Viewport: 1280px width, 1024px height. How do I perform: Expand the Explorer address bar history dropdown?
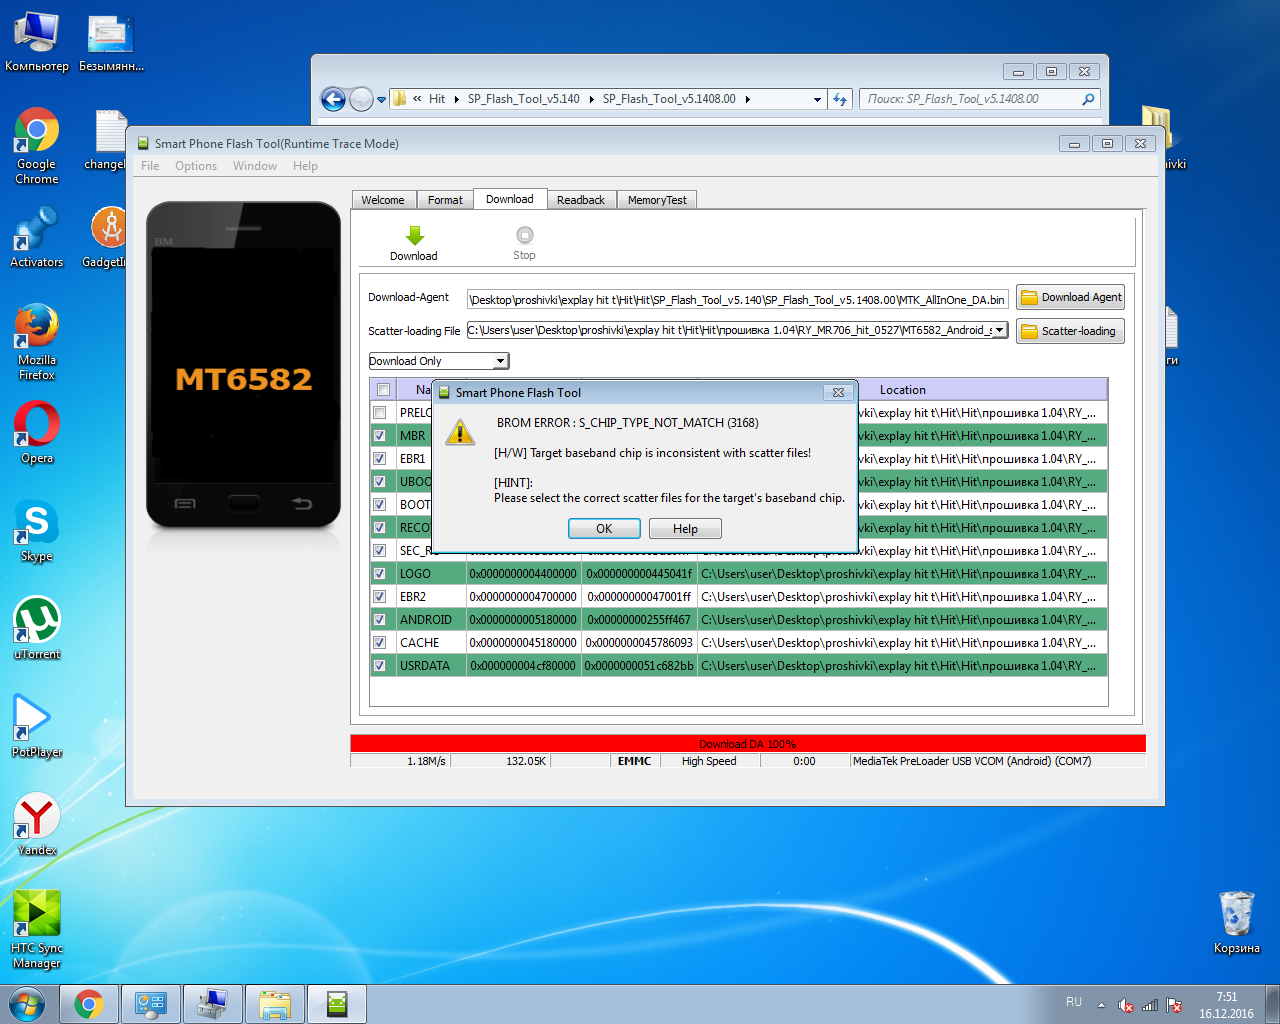[x=817, y=99]
